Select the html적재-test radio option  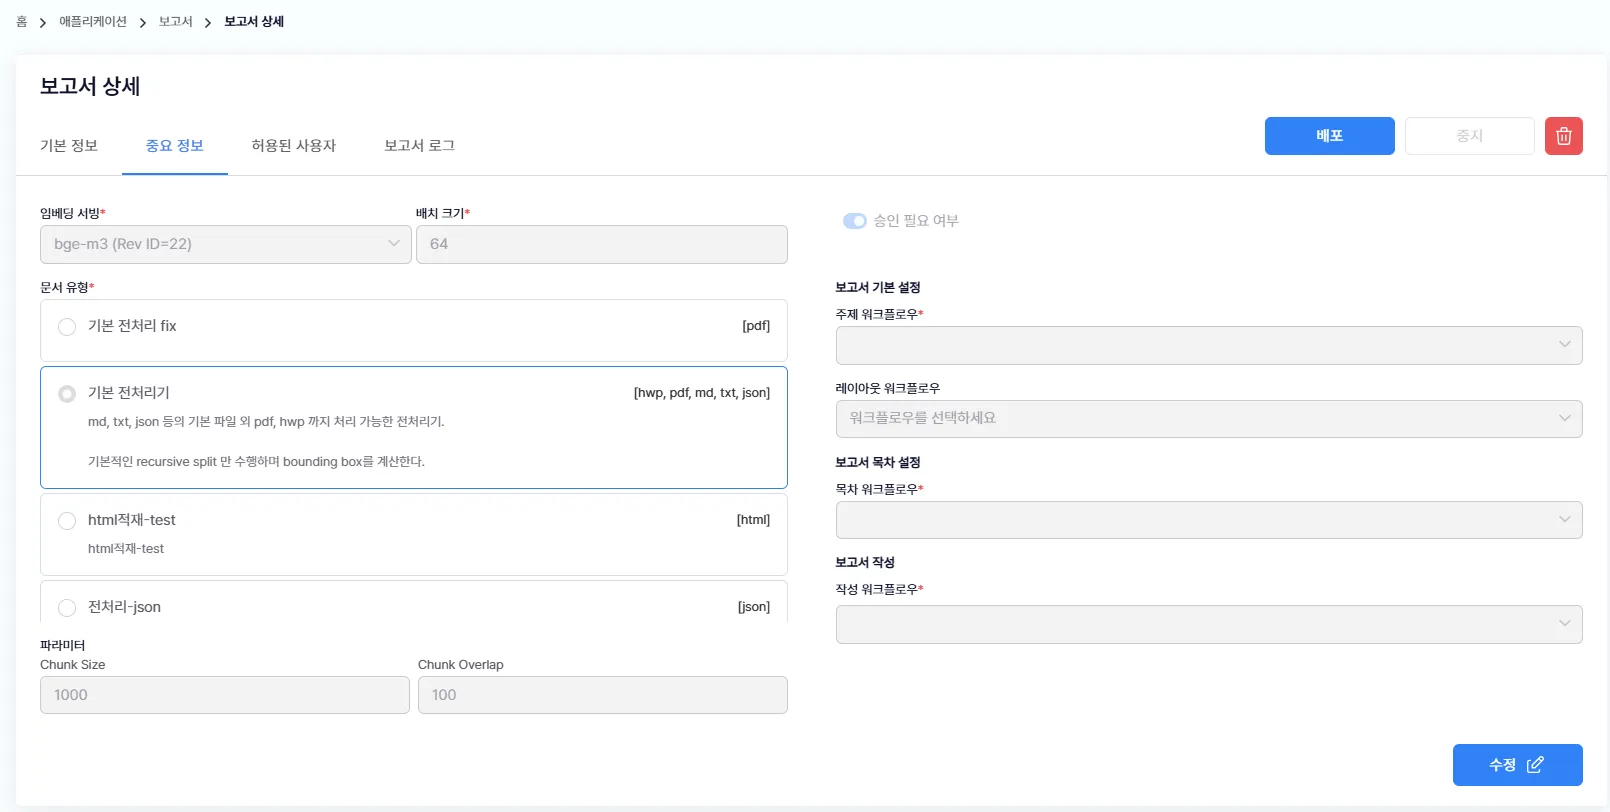67,521
